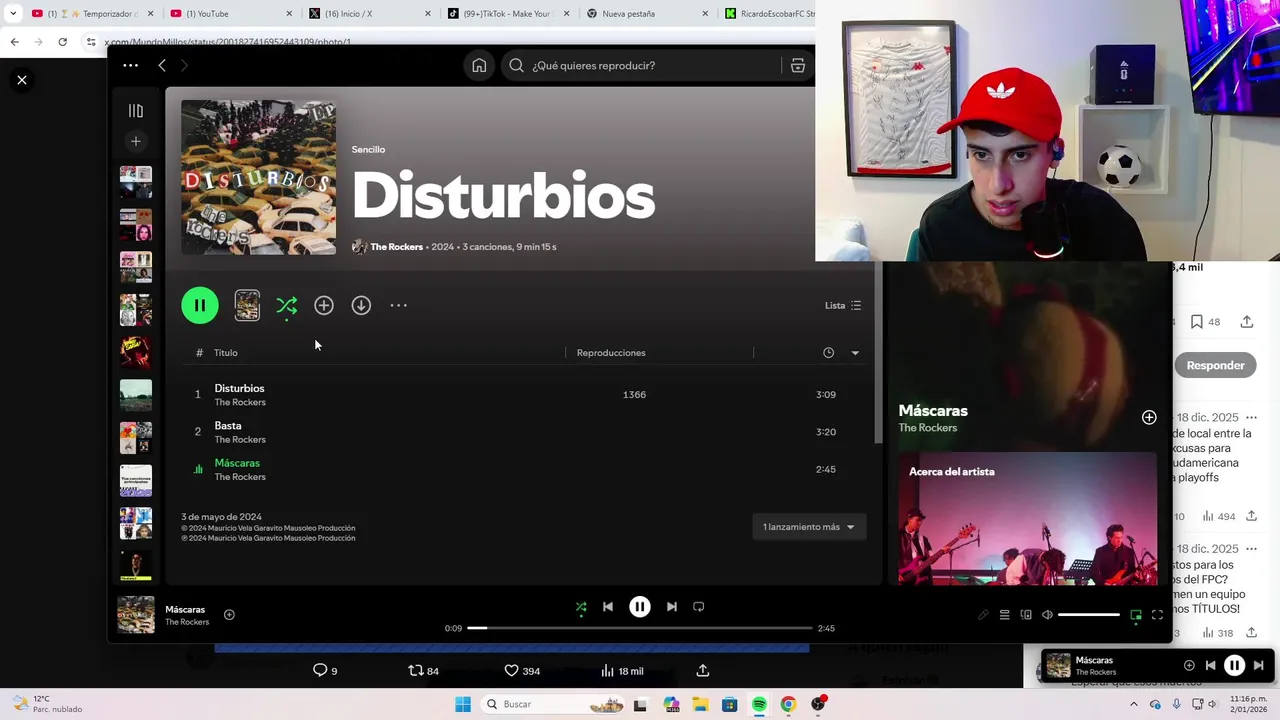1280x720 pixels.
Task: Like the X post showing 394 likes
Action: pos(522,671)
